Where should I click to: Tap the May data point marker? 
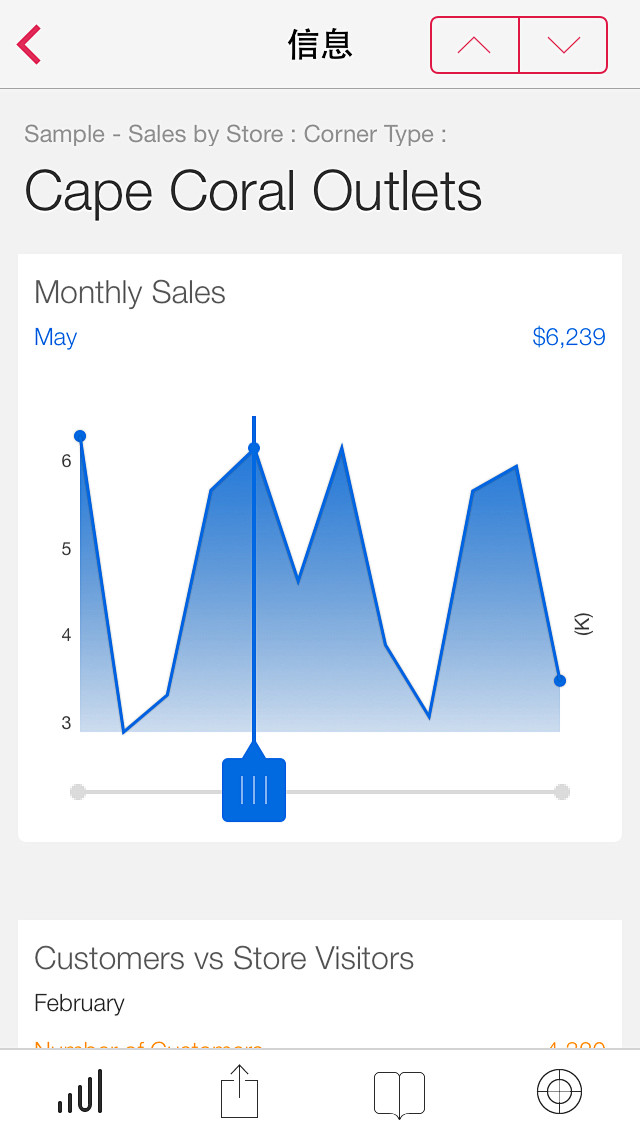click(x=254, y=448)
